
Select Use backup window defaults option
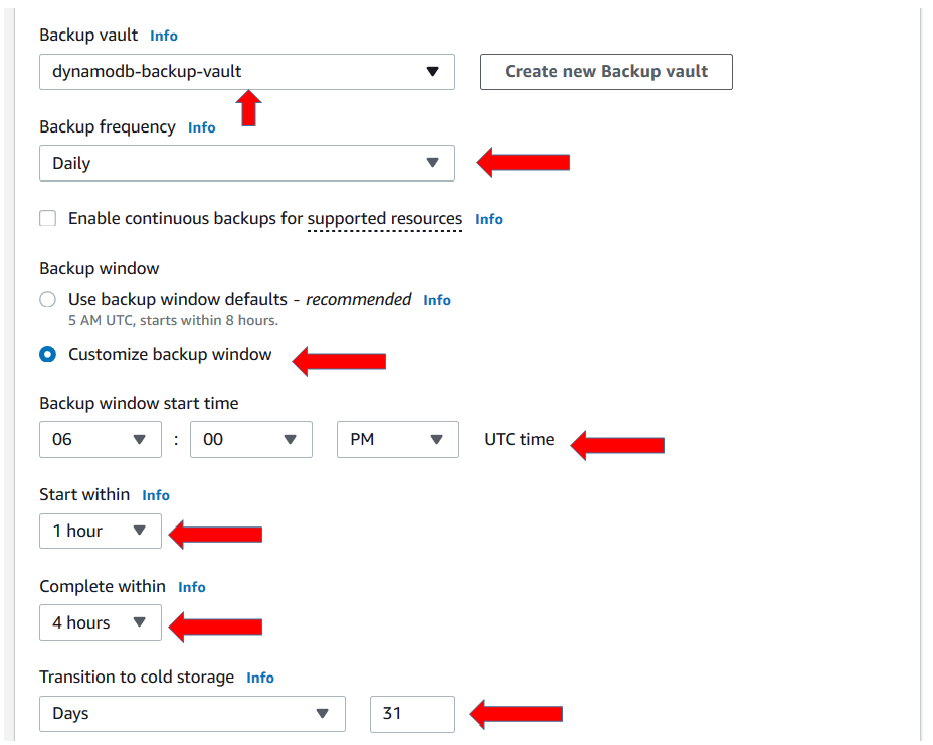click(48, 299)
